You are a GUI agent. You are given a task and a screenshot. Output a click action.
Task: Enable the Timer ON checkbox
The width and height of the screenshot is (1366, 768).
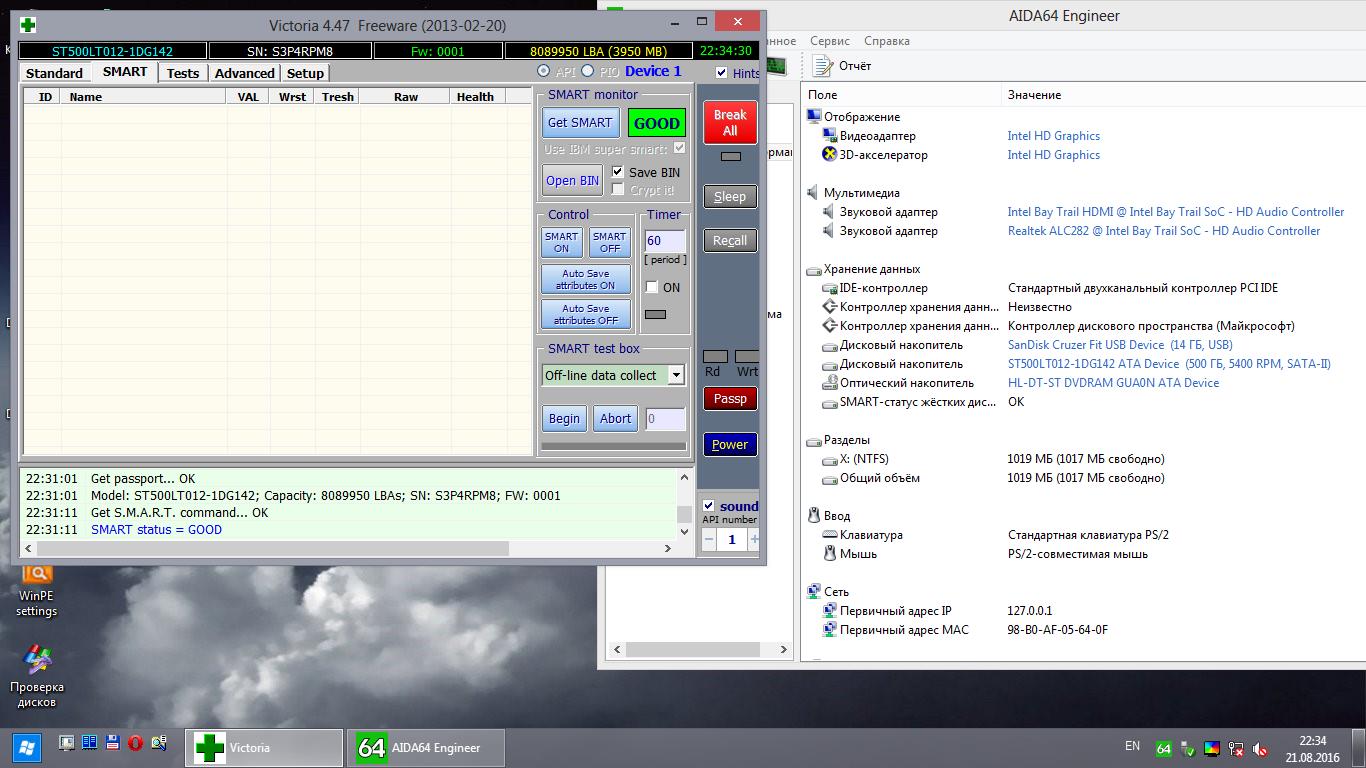click(652, 287)
